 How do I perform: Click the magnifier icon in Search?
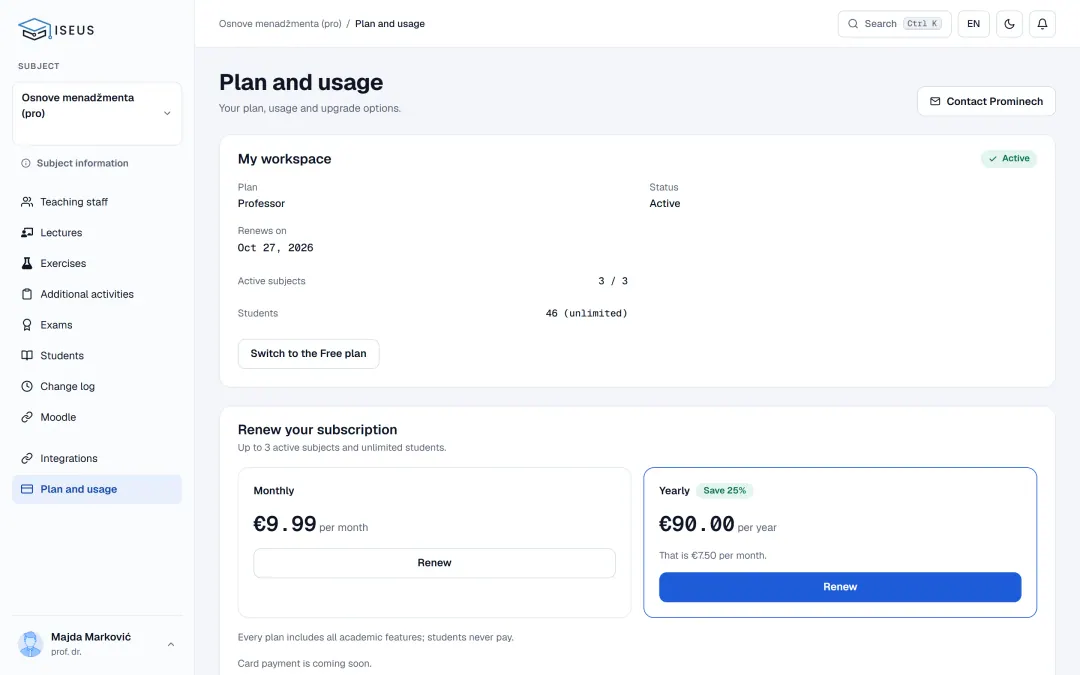click(853, 24)
